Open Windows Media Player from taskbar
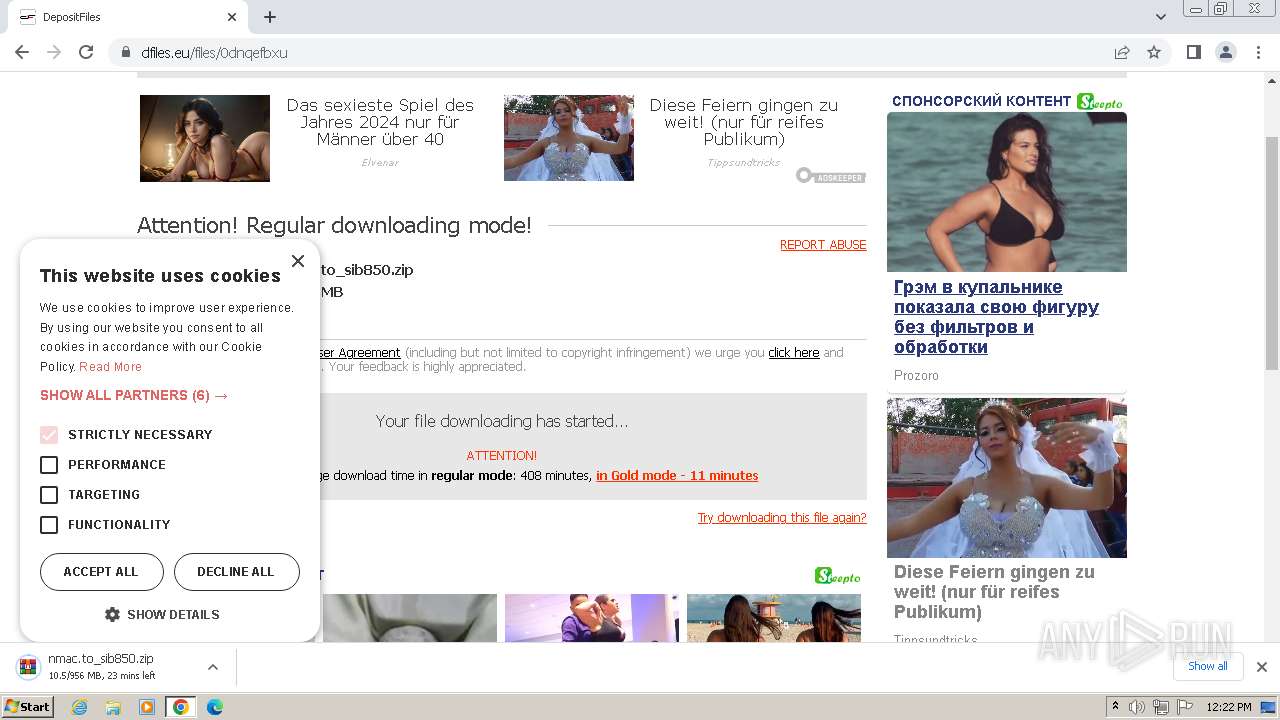Screen dimensions: 1280x720 pyautogui.click(x=147, y=707)
